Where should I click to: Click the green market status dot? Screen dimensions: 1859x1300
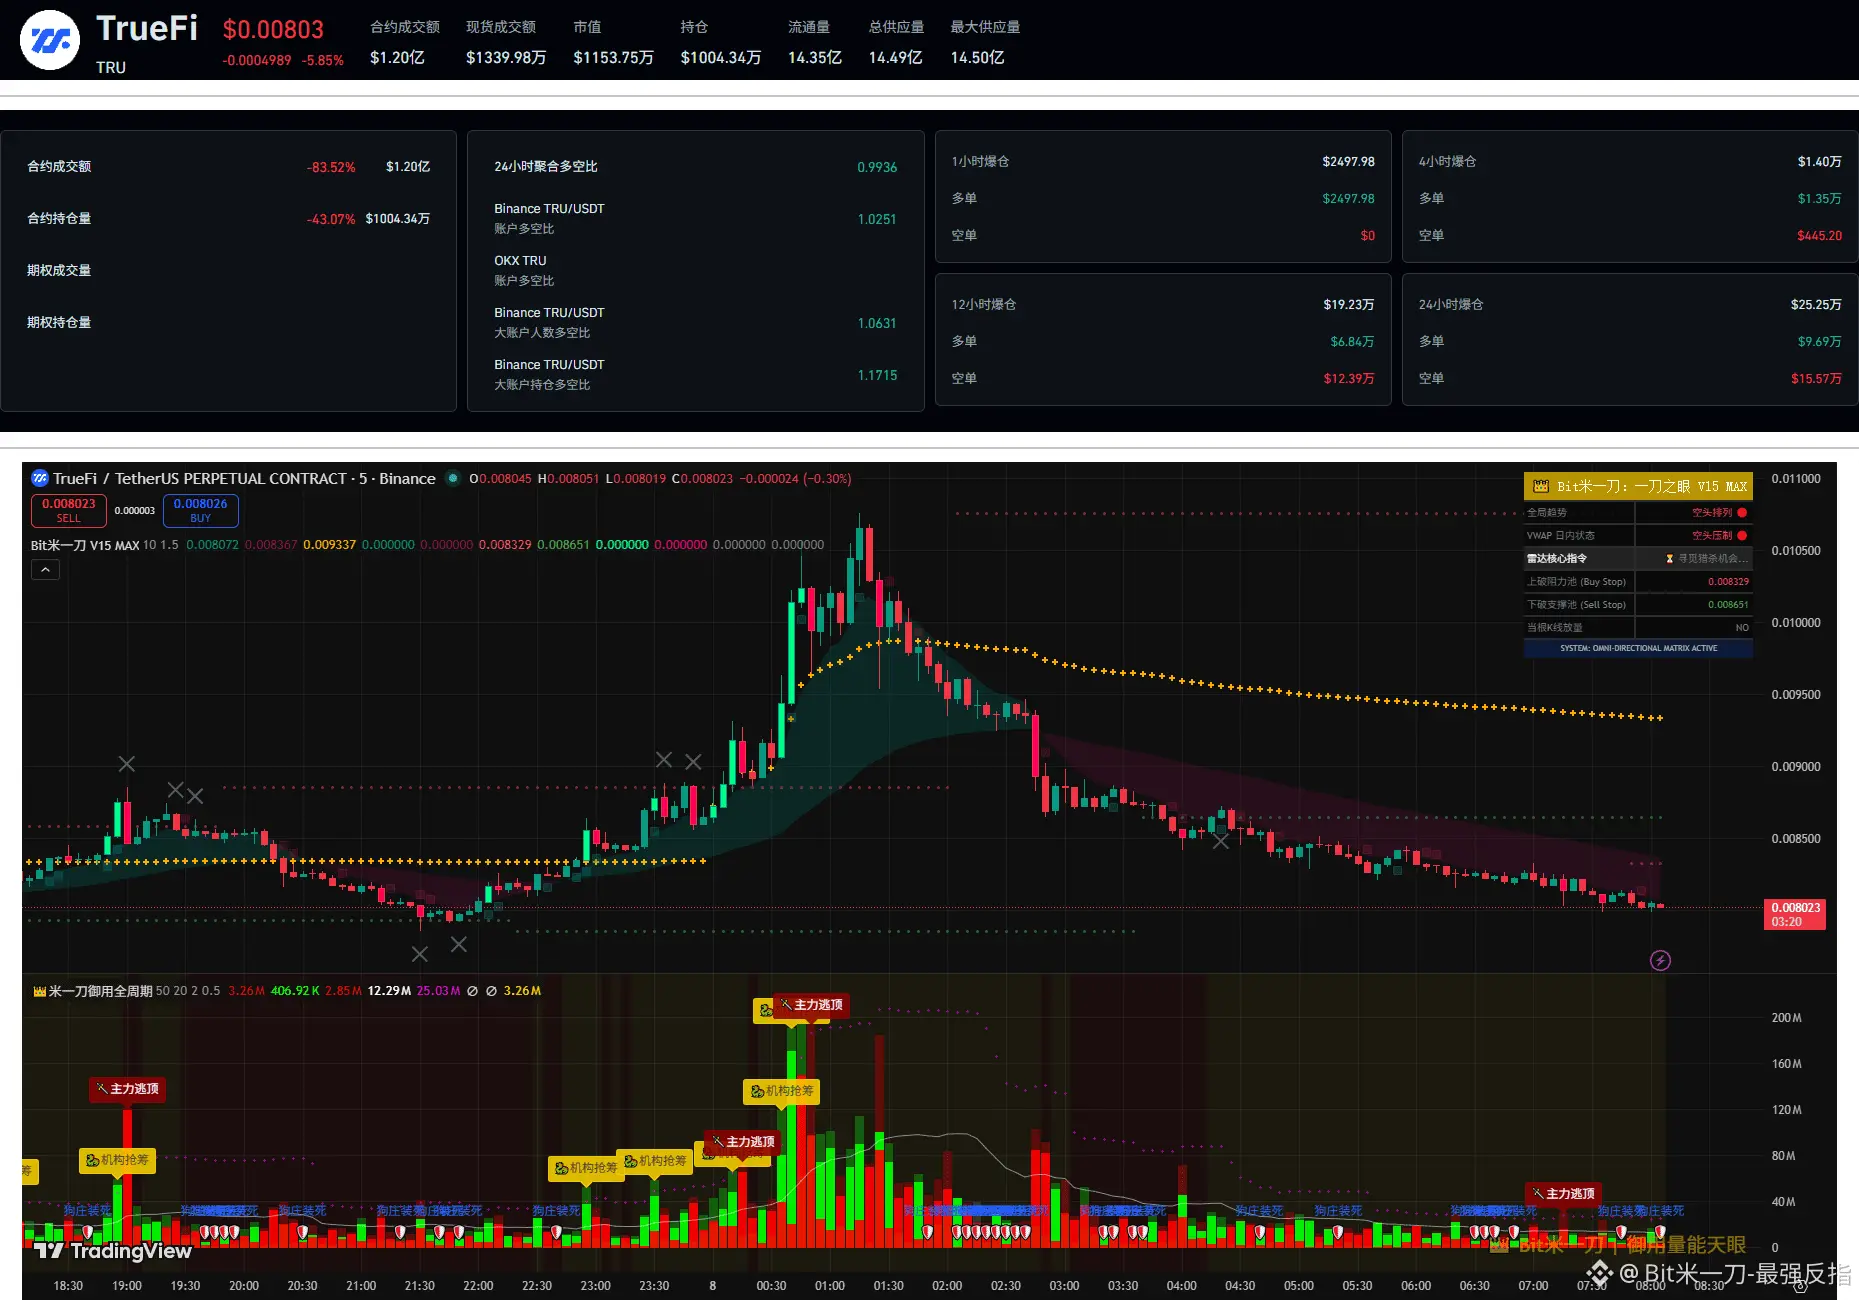point(453,478)
